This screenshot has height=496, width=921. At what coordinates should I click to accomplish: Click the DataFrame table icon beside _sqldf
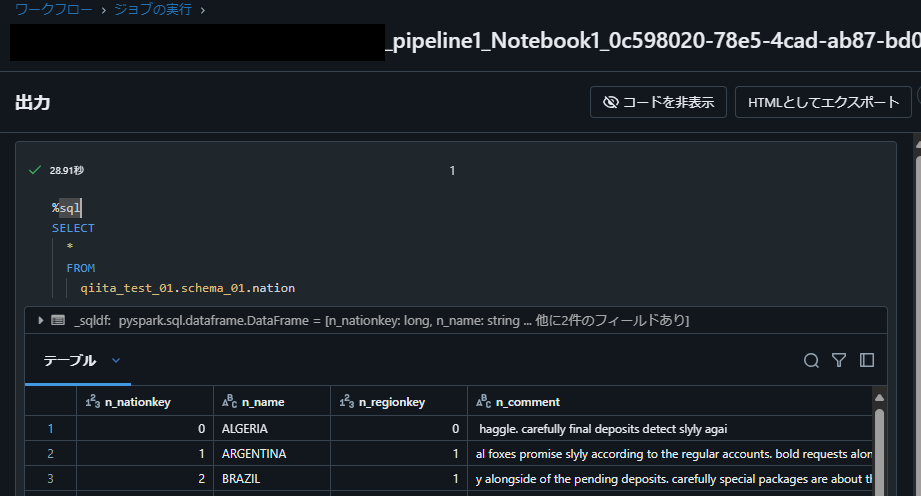pyautogui.click(x=58, y=320)
